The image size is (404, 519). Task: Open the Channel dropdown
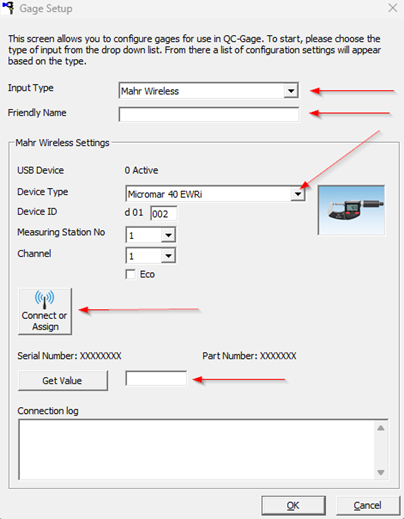point(168,256)
